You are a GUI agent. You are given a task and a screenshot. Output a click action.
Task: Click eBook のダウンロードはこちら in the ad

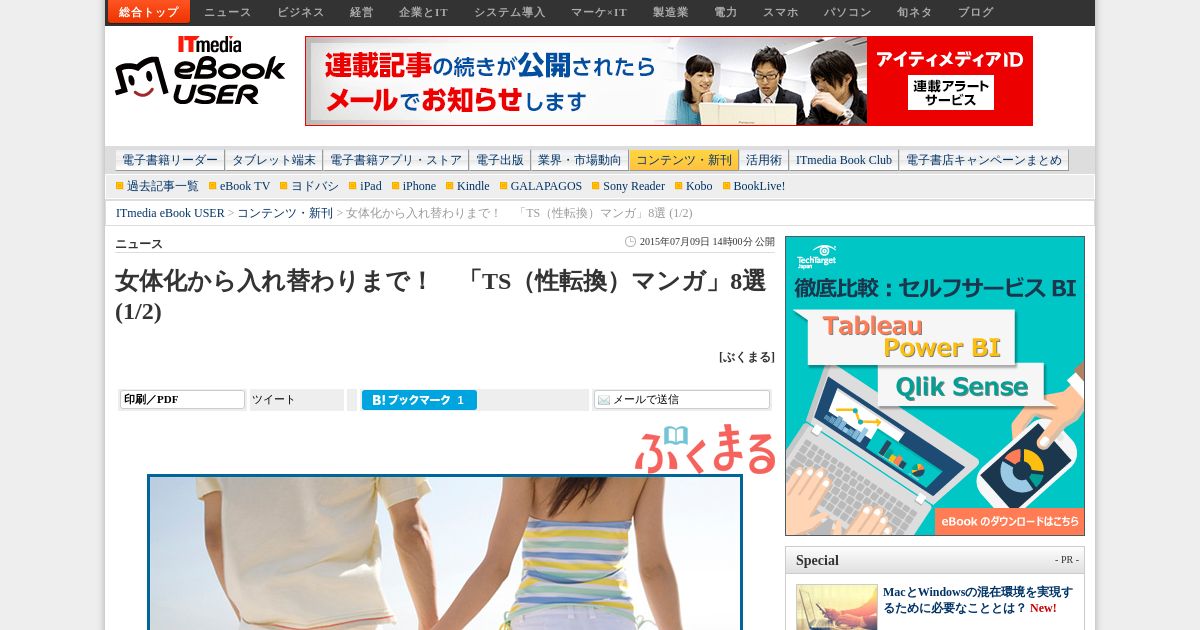[x=1010, y=521]
